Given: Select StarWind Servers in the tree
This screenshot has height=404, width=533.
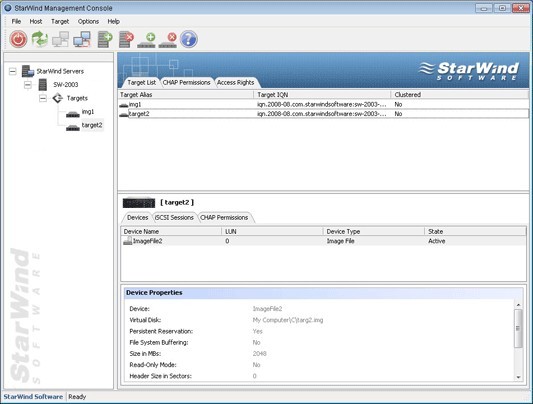Looking at the screenshot, I should click(x=60, y=71).
